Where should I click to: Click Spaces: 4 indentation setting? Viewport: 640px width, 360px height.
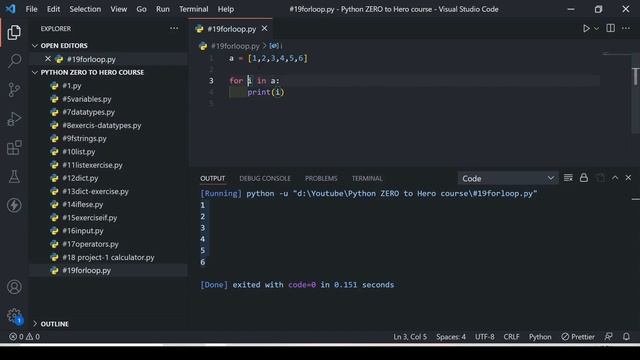(x=451, y=337)
